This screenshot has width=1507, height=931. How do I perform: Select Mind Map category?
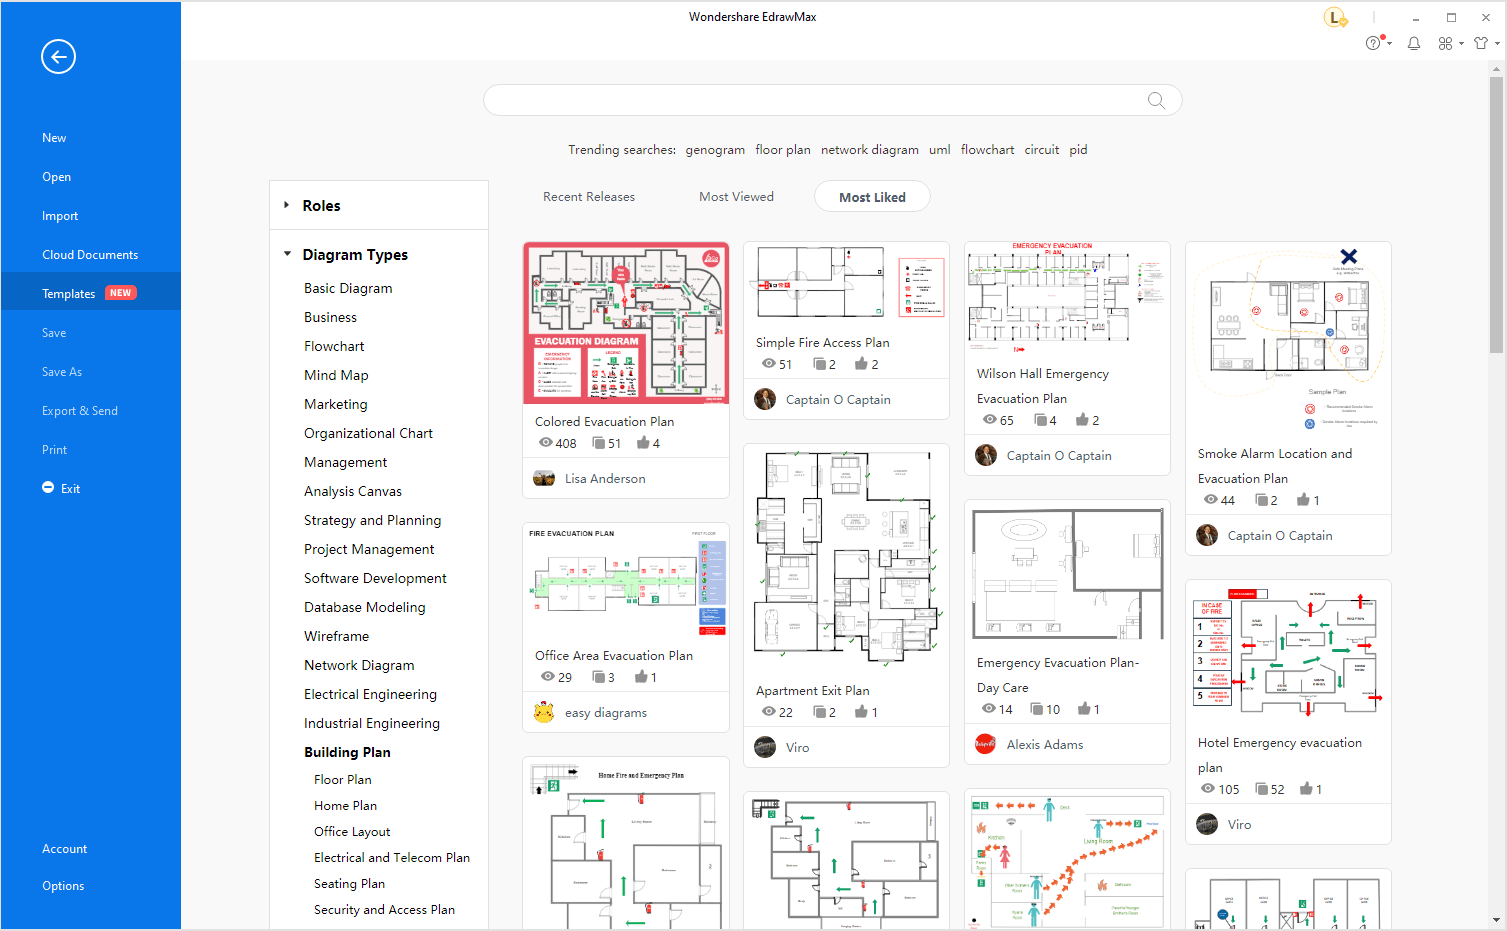pos(336,375)
